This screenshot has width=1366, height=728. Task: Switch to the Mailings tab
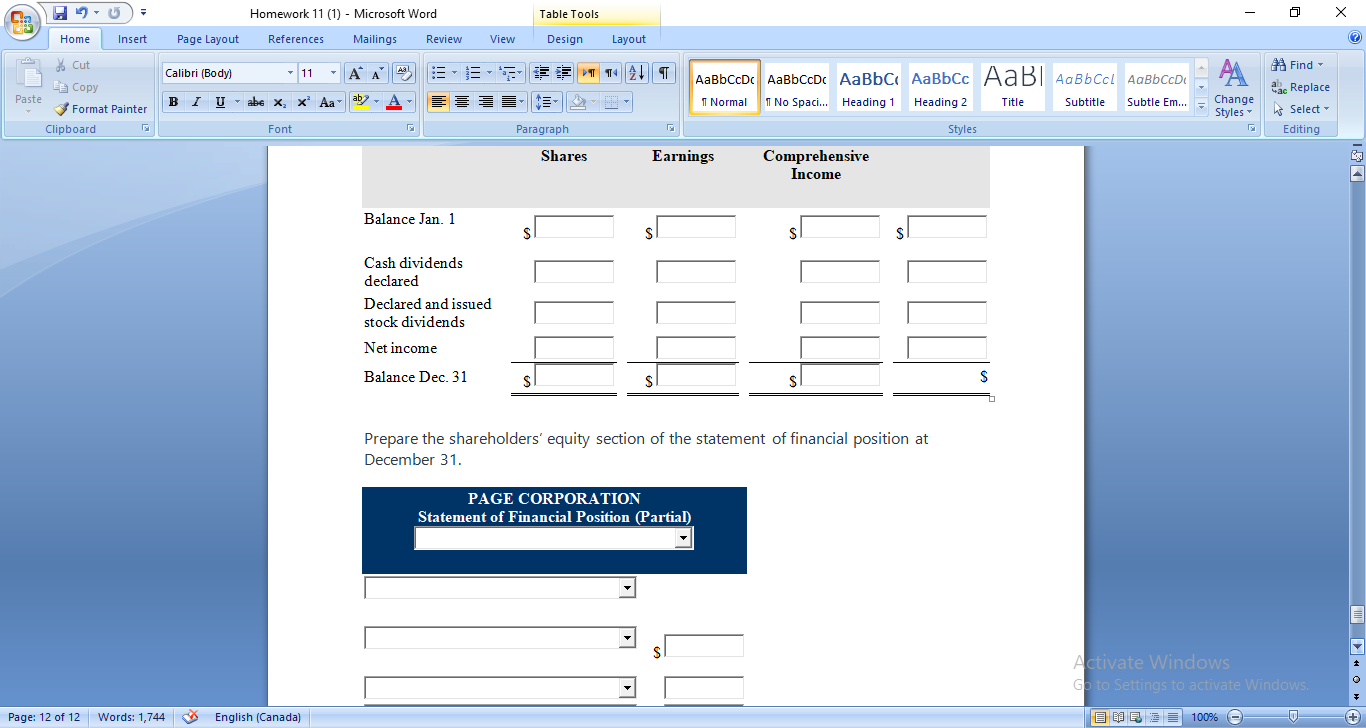375,39
